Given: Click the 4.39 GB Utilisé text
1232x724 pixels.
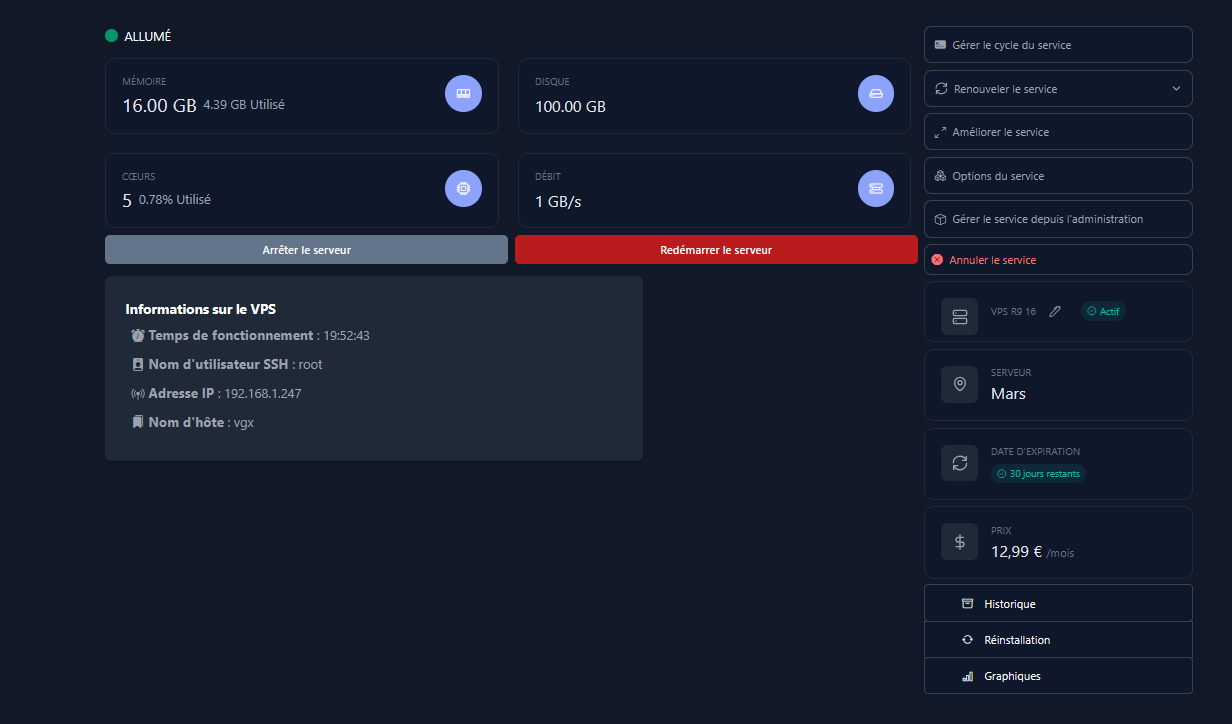Looking at the screenshot, I should tap(244, 104).
